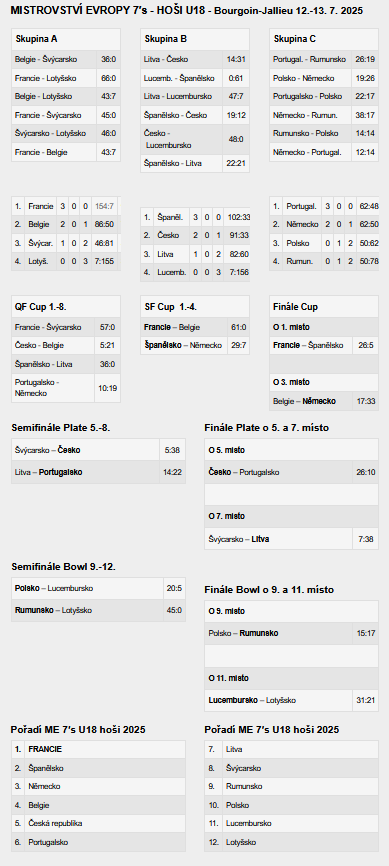
Task: Select the Francie – Španělsko final row
Action: (324, 346)
